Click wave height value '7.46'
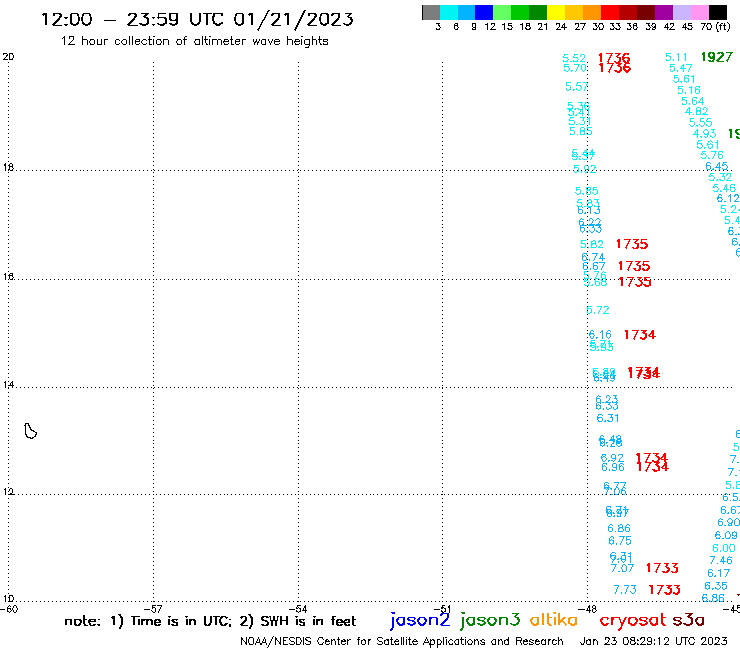 pos(721,560)
